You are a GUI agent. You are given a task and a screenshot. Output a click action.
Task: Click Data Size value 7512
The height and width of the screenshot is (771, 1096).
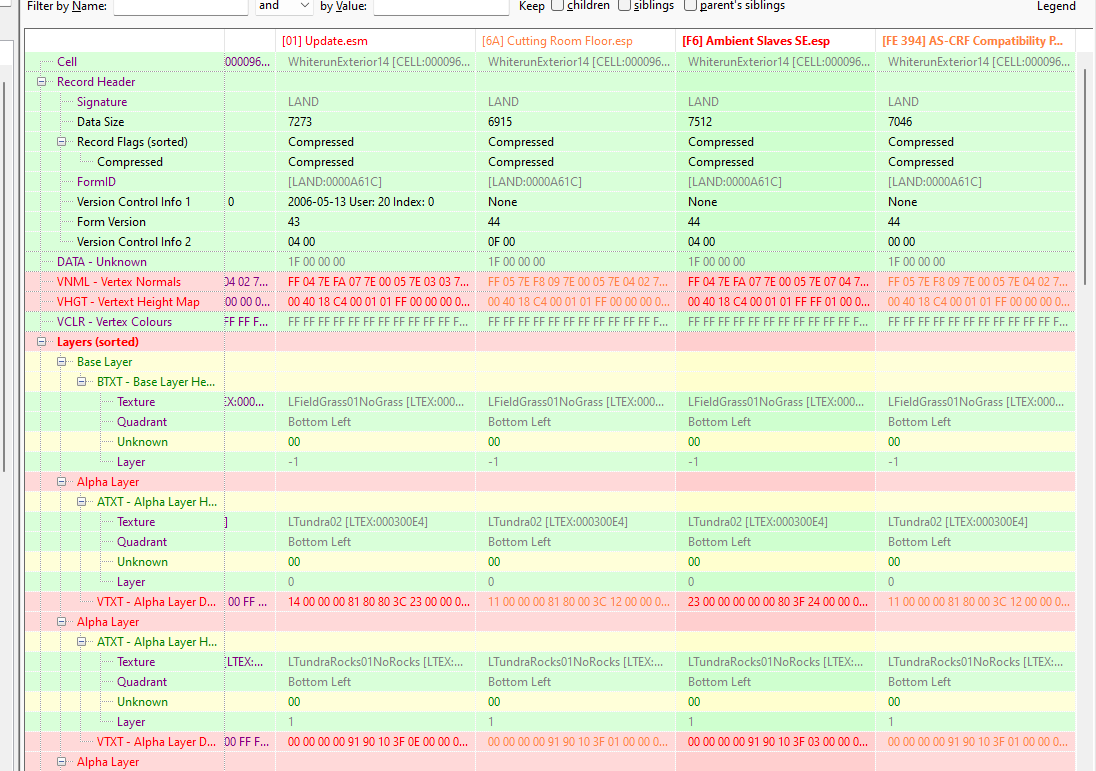(x=700, y=122)
